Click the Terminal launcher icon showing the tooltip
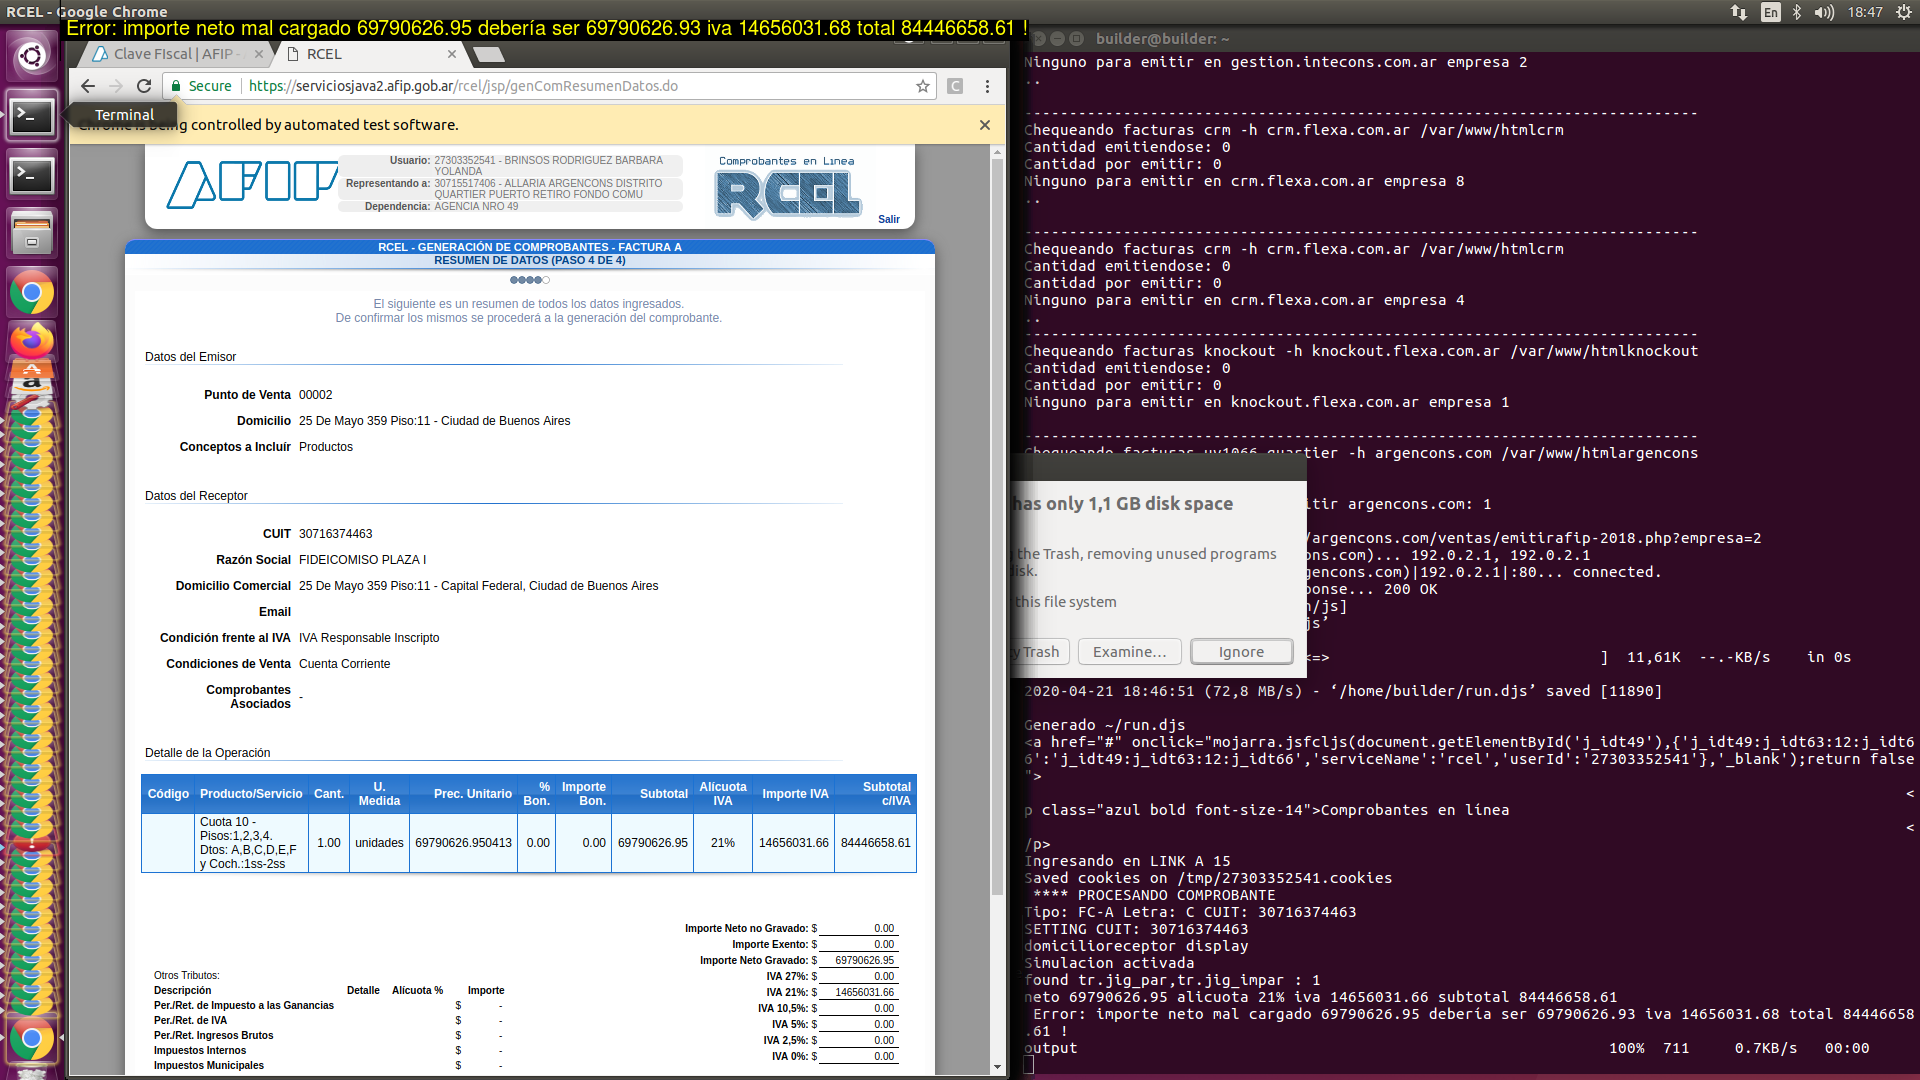The image size is (1920, 1080). coord(32,116)
